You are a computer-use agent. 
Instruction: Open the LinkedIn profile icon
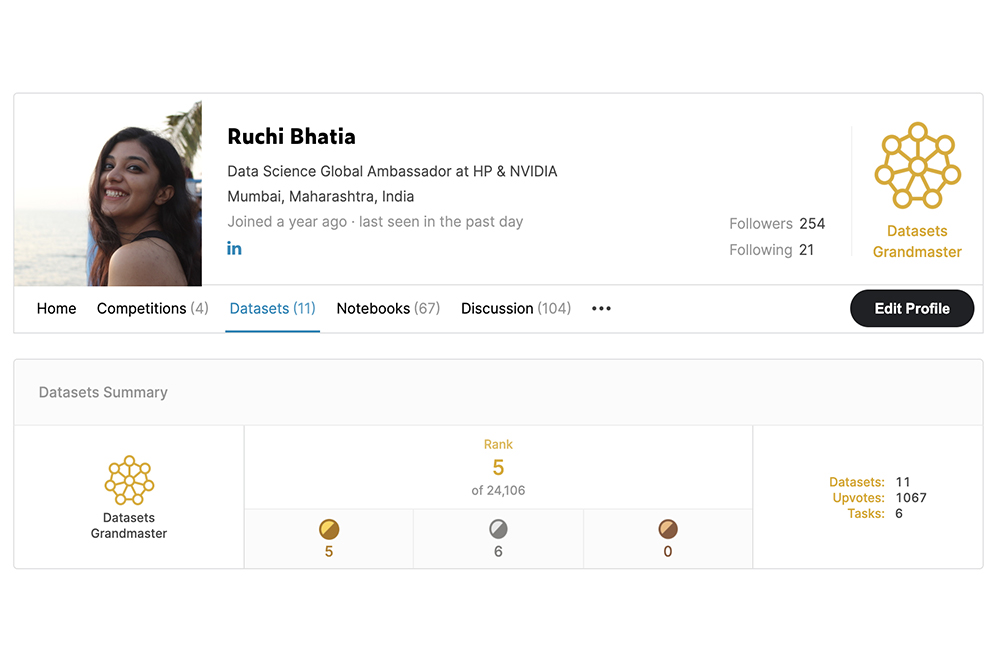click(234, 248)
